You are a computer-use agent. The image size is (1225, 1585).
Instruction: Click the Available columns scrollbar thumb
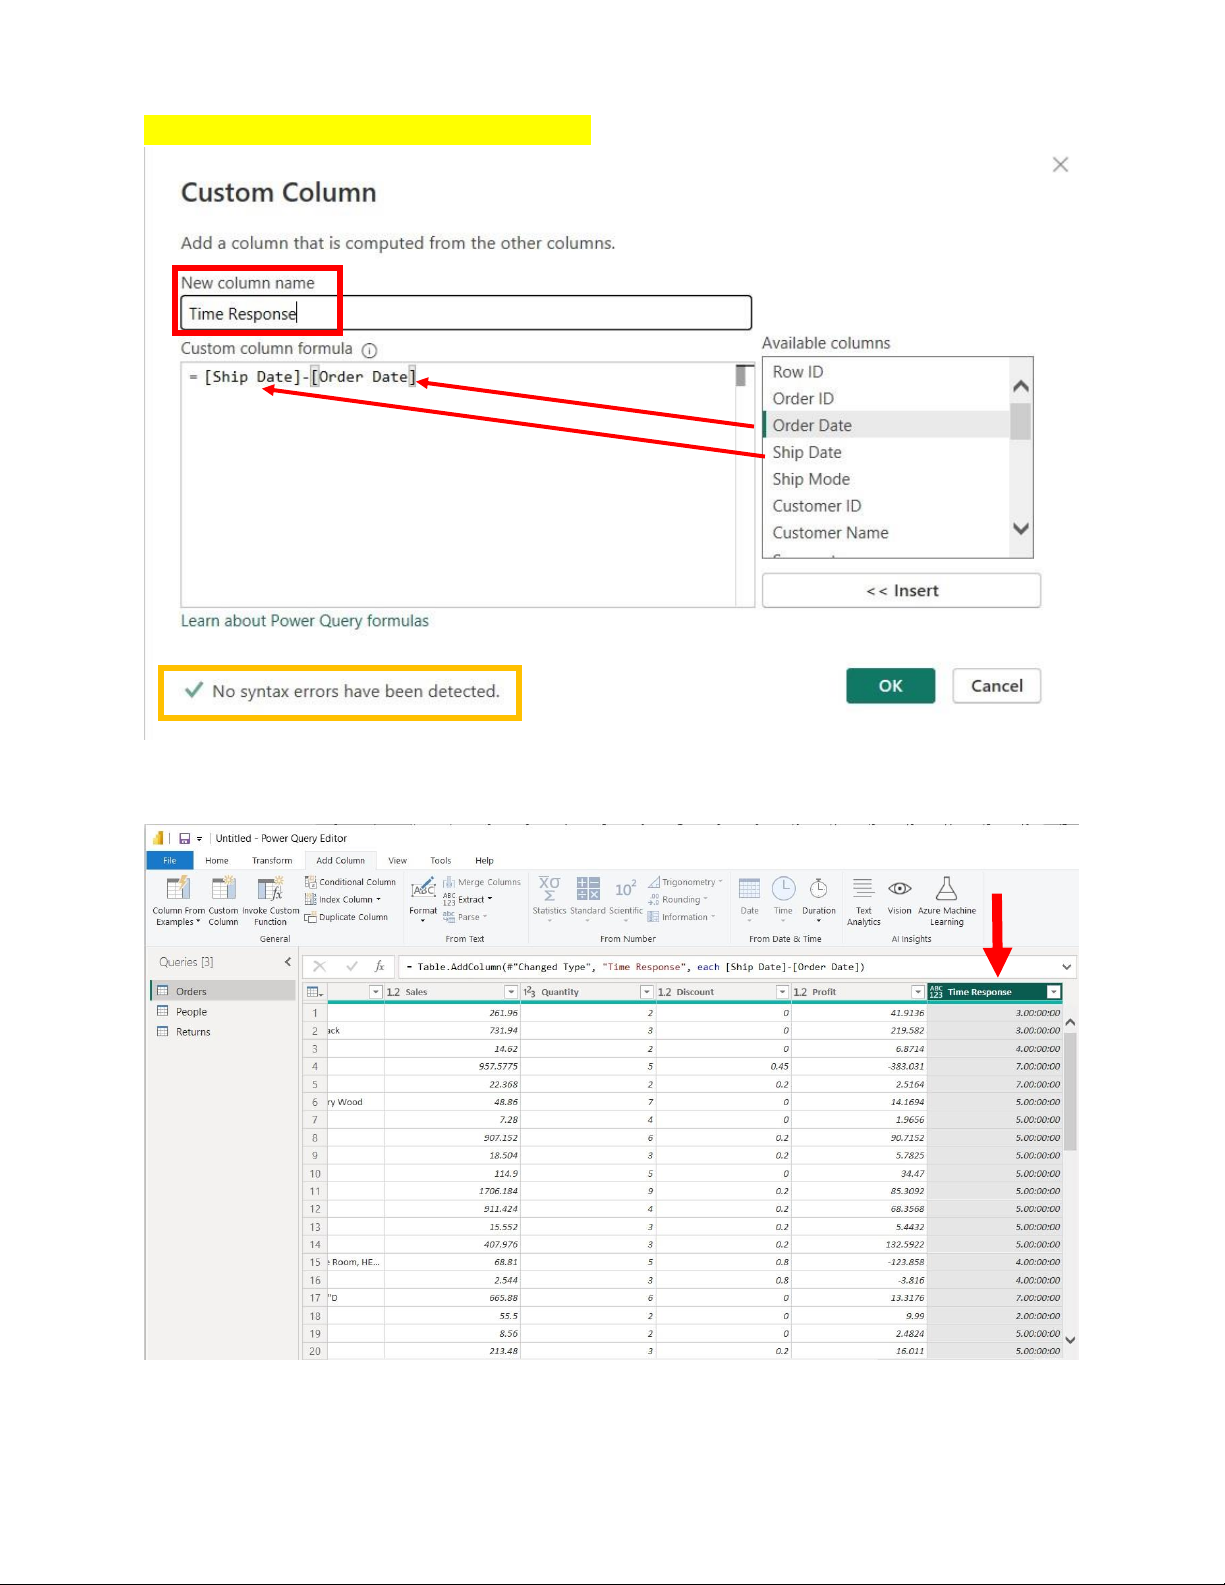pyautogui.click(x=1020, y=421)
